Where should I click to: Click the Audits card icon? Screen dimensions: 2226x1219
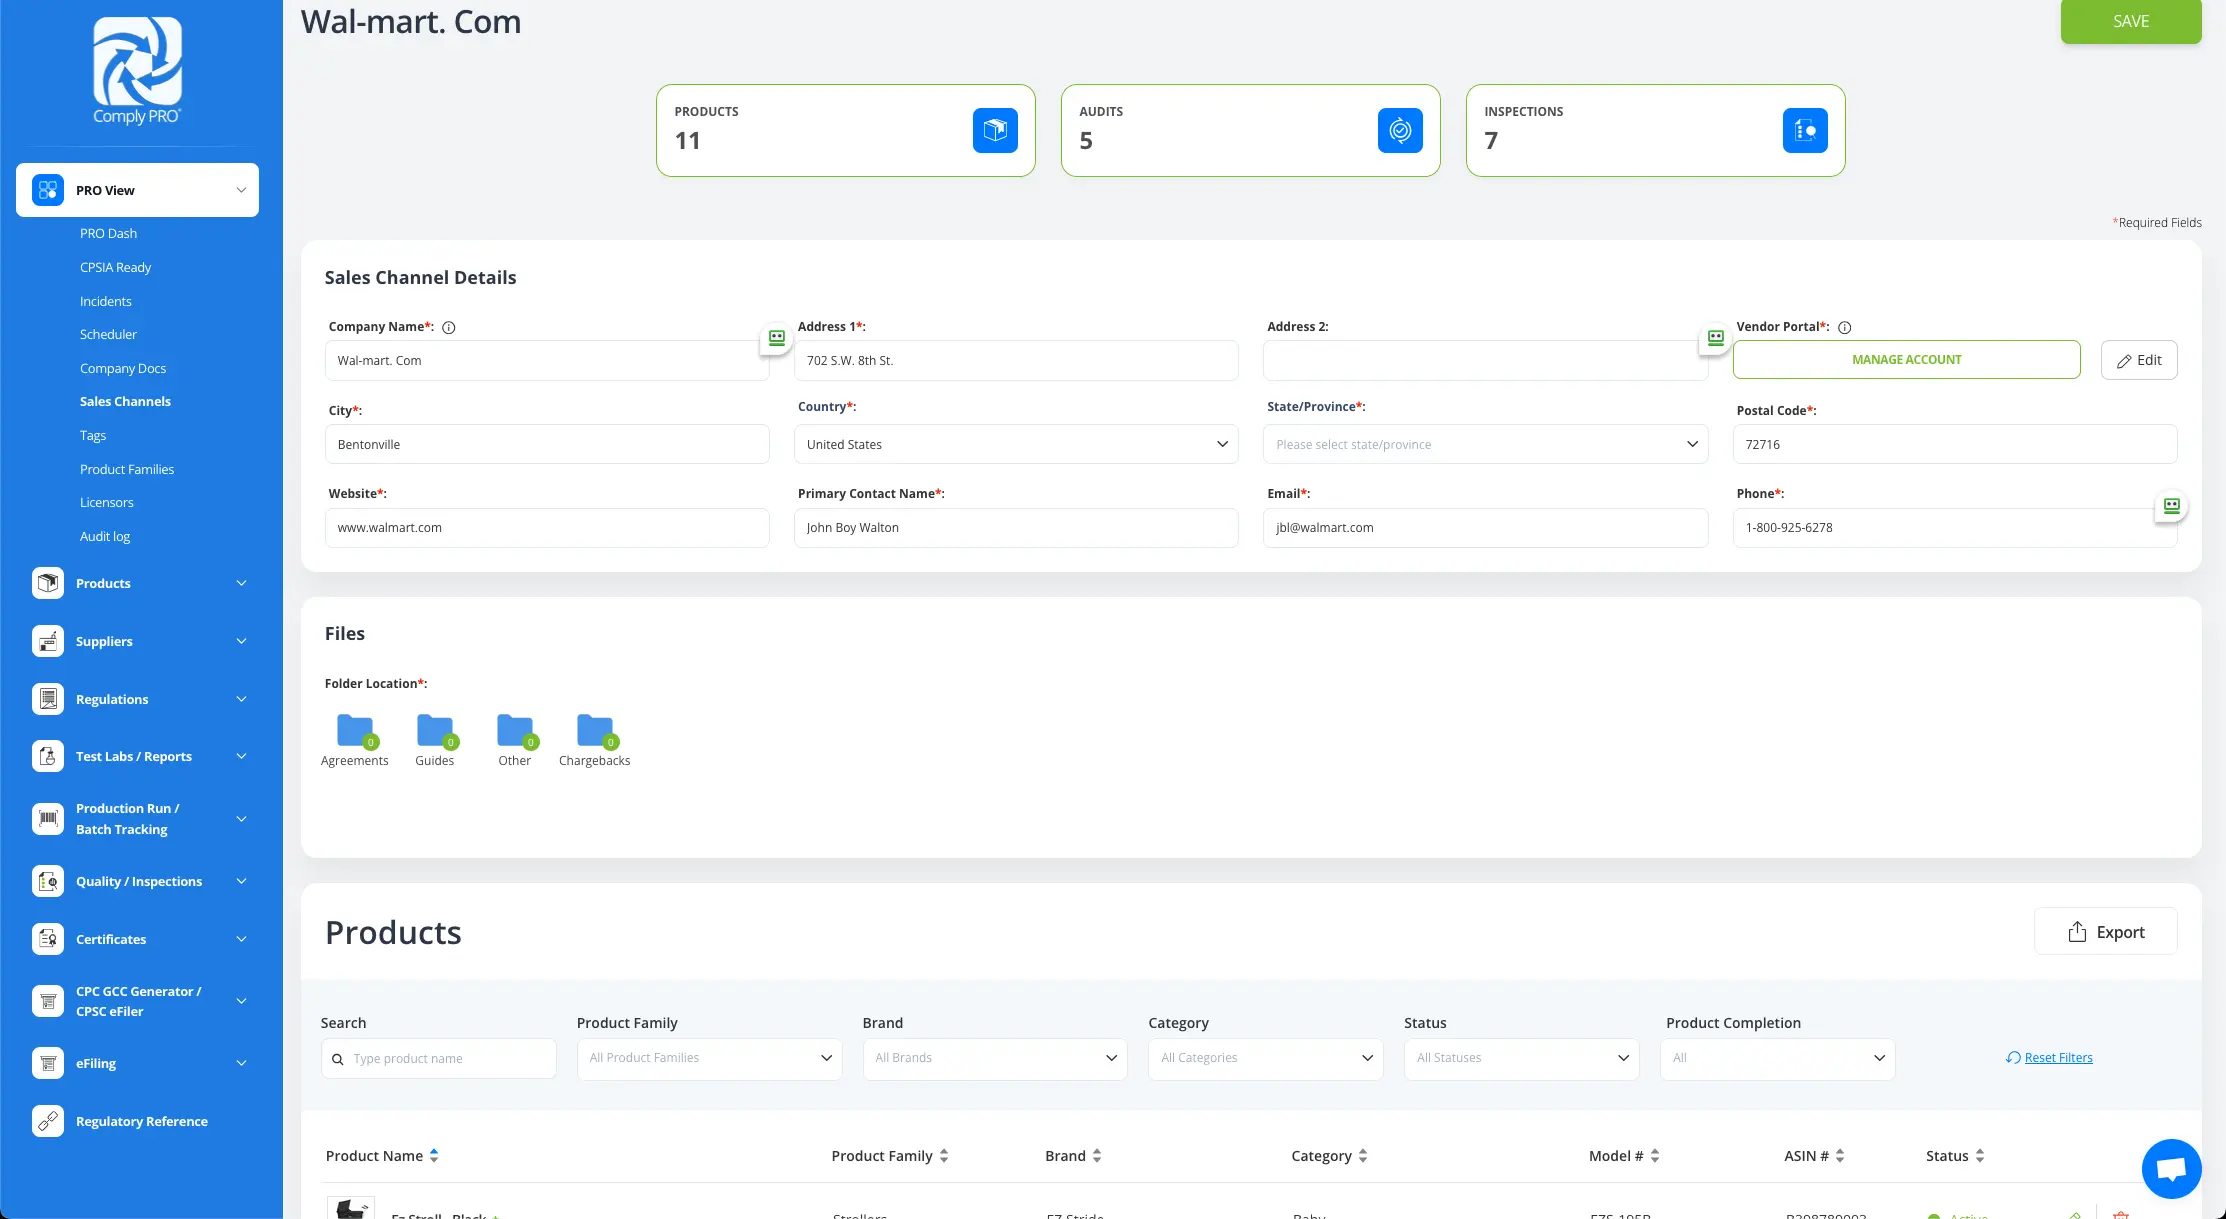click(1399, 131)
